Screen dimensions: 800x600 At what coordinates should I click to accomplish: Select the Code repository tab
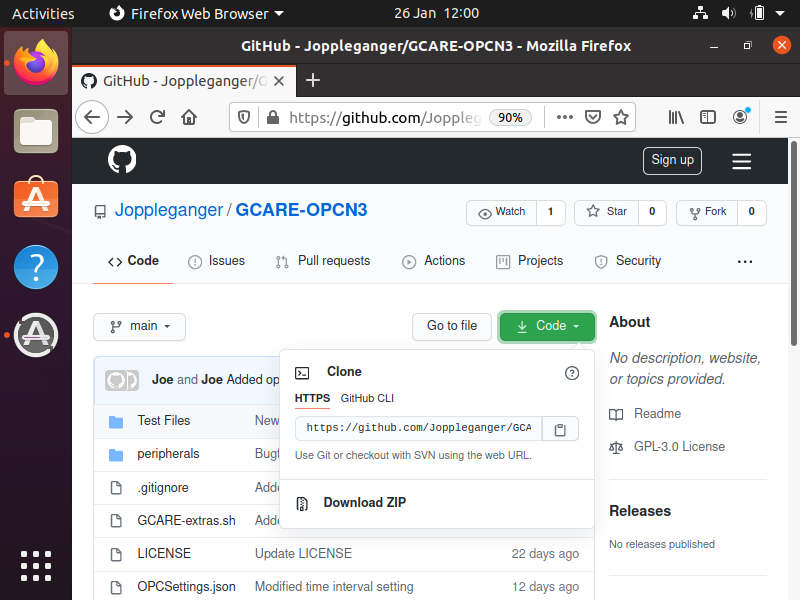pos(133,261)
